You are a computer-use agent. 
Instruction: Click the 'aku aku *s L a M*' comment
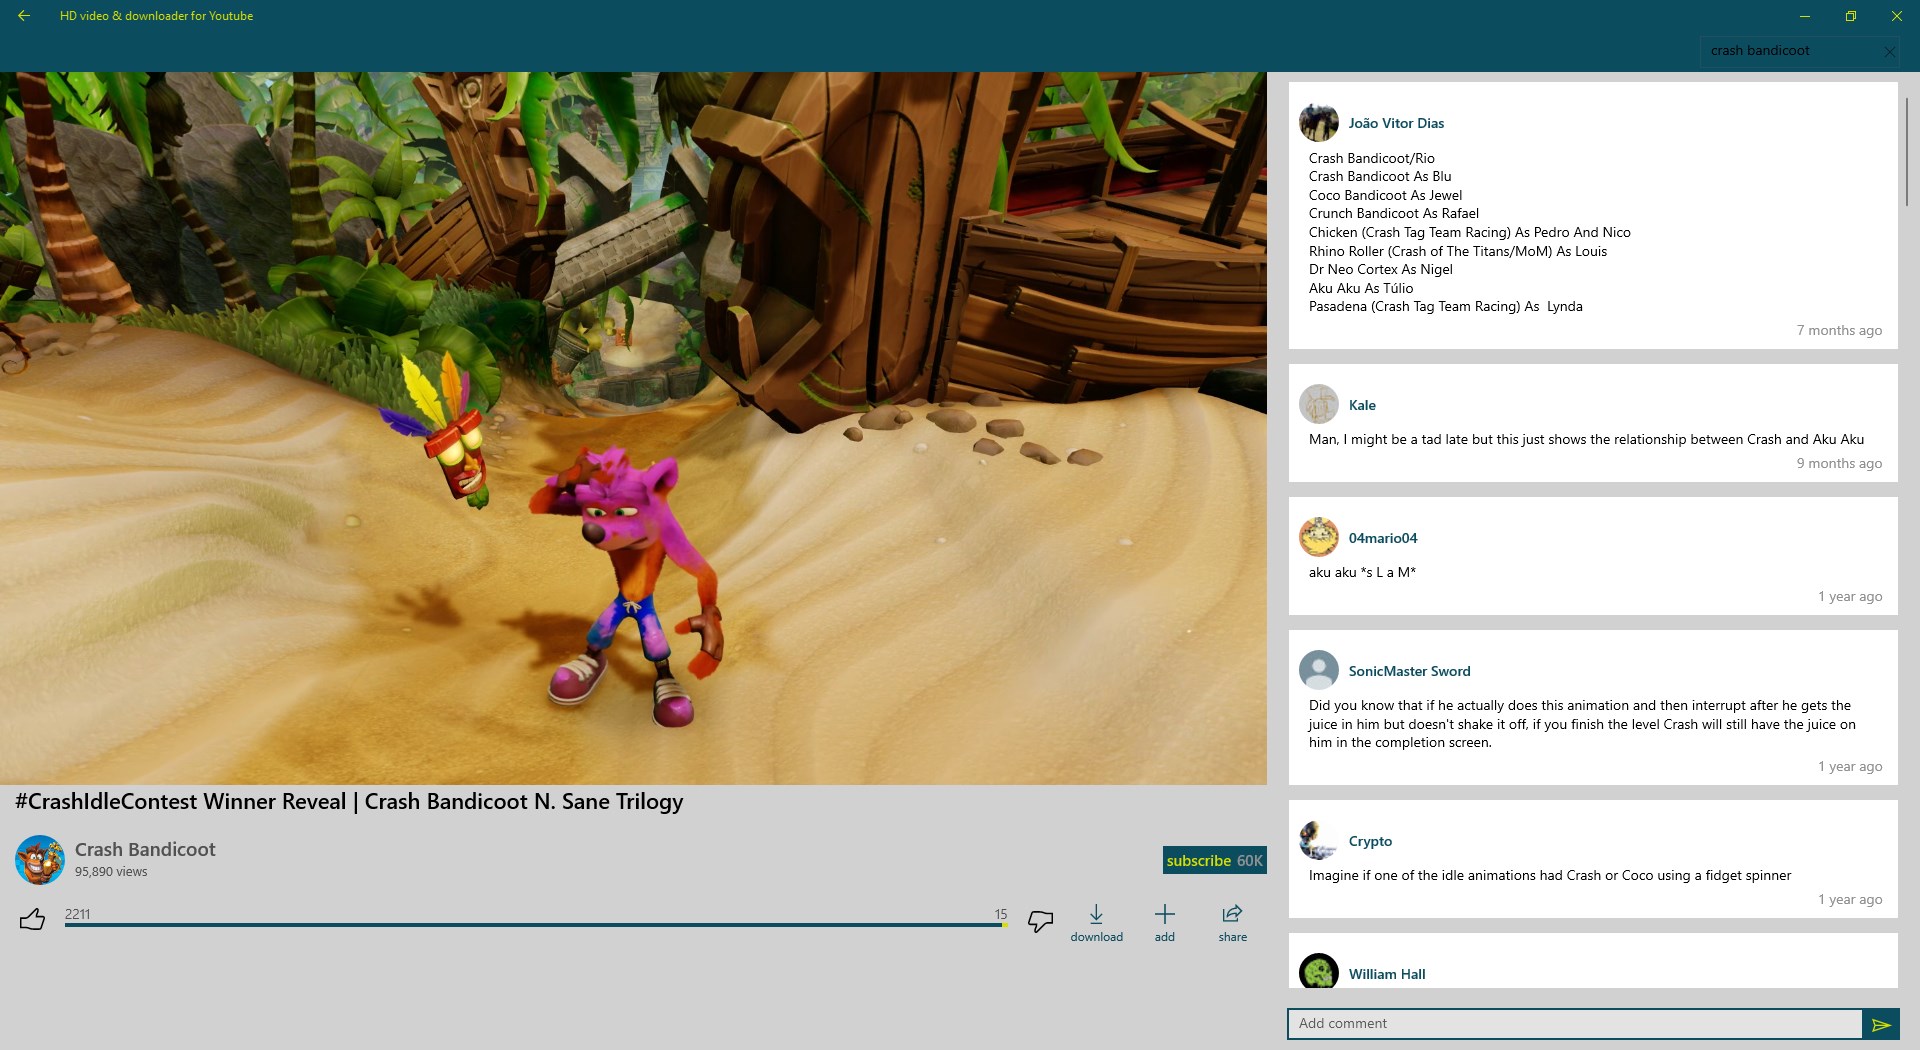[x=1362, y=572]
